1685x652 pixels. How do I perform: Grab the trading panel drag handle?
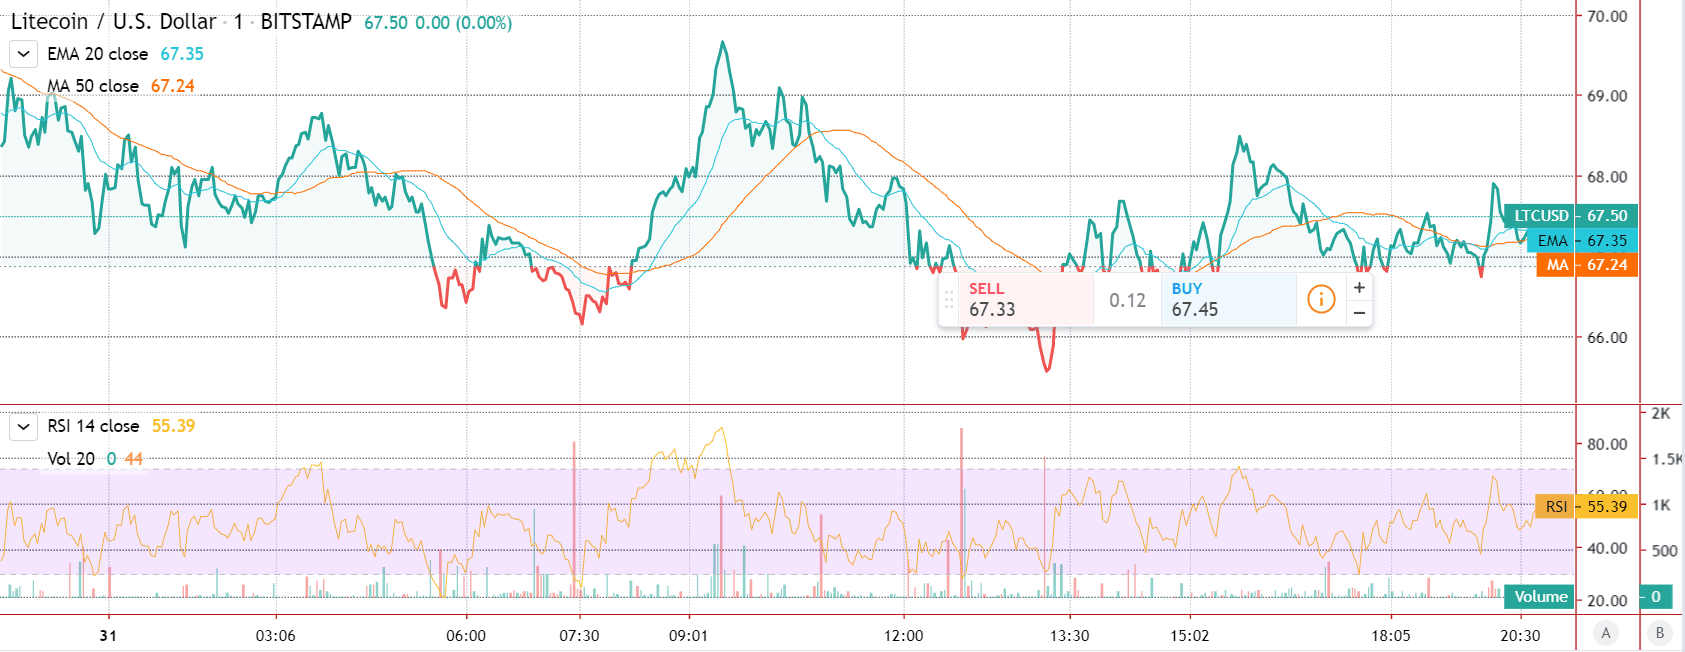(949, 299)
